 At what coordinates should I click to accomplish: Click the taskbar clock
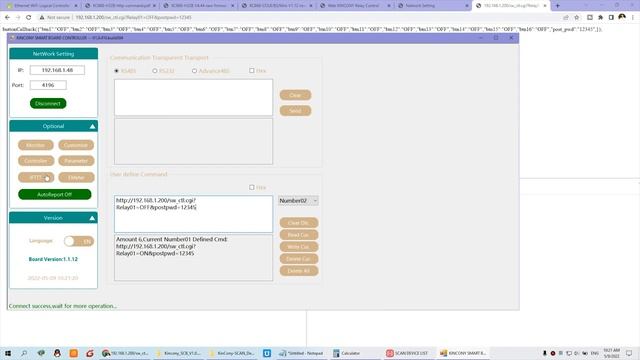tap(611, 353)
